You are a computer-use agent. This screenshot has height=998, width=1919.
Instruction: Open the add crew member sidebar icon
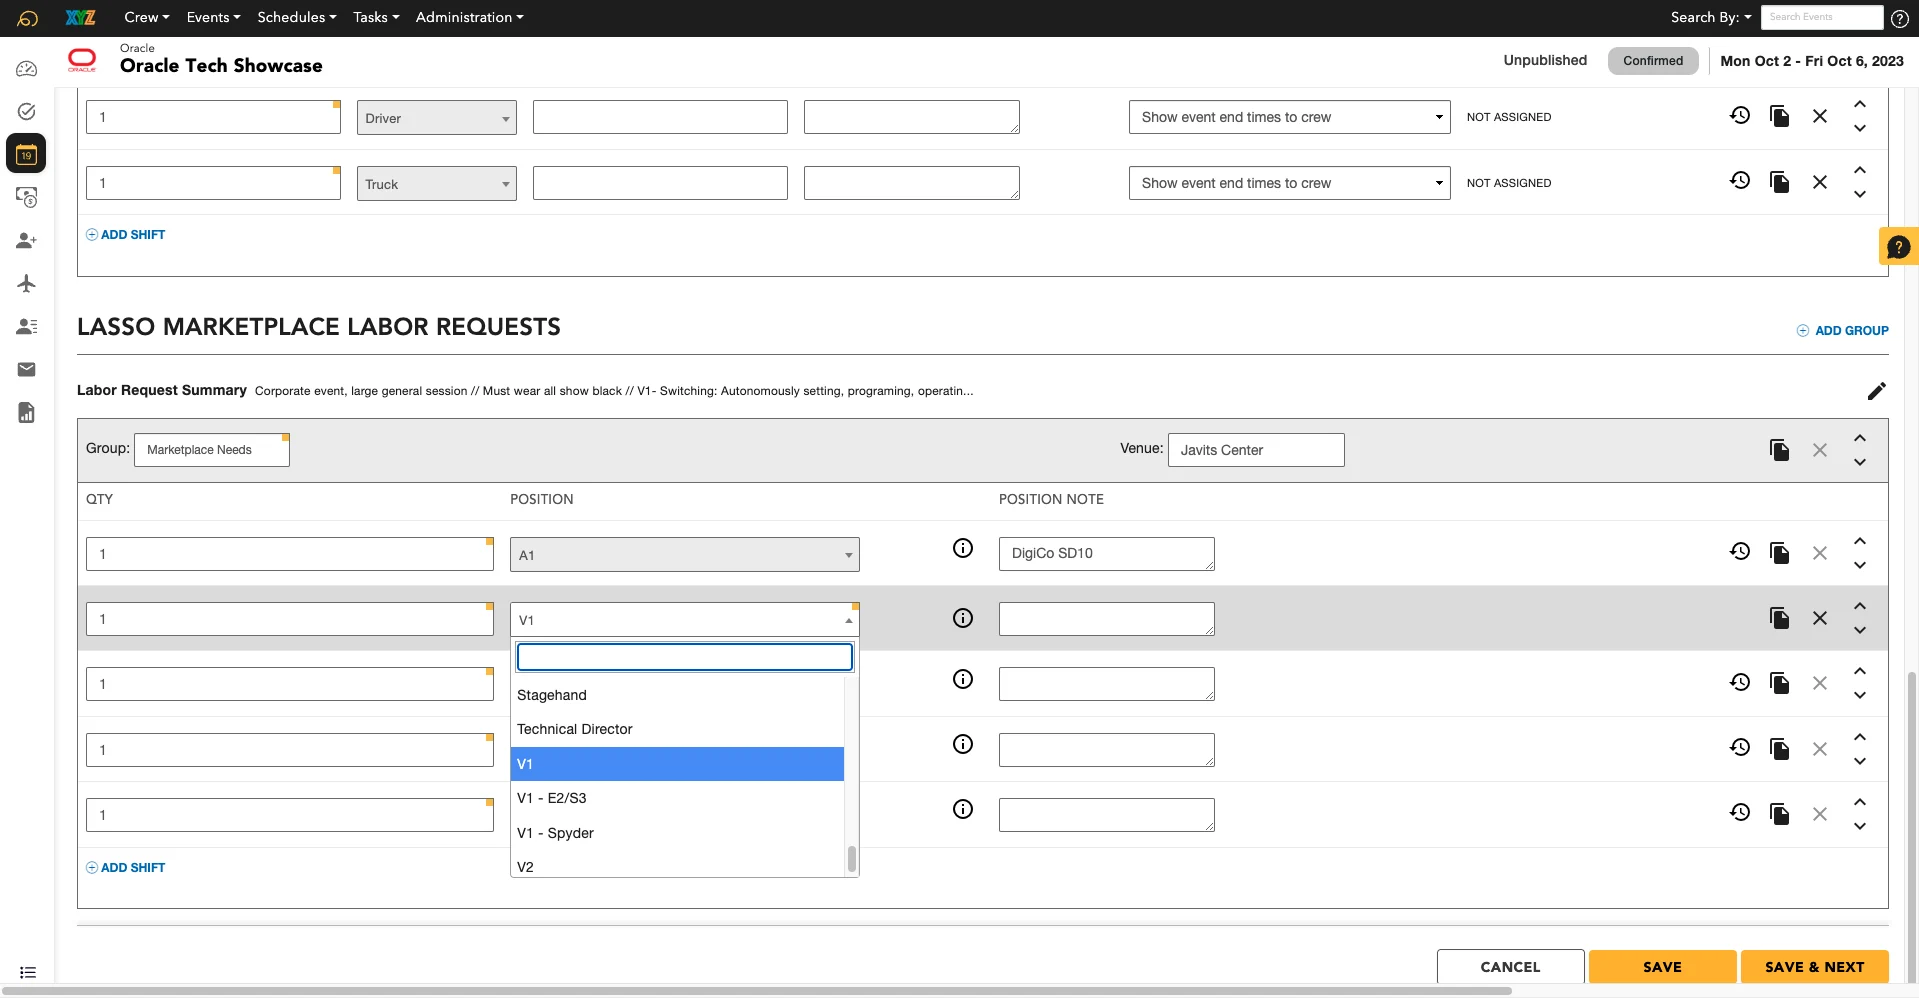click(x=27, y=241)
